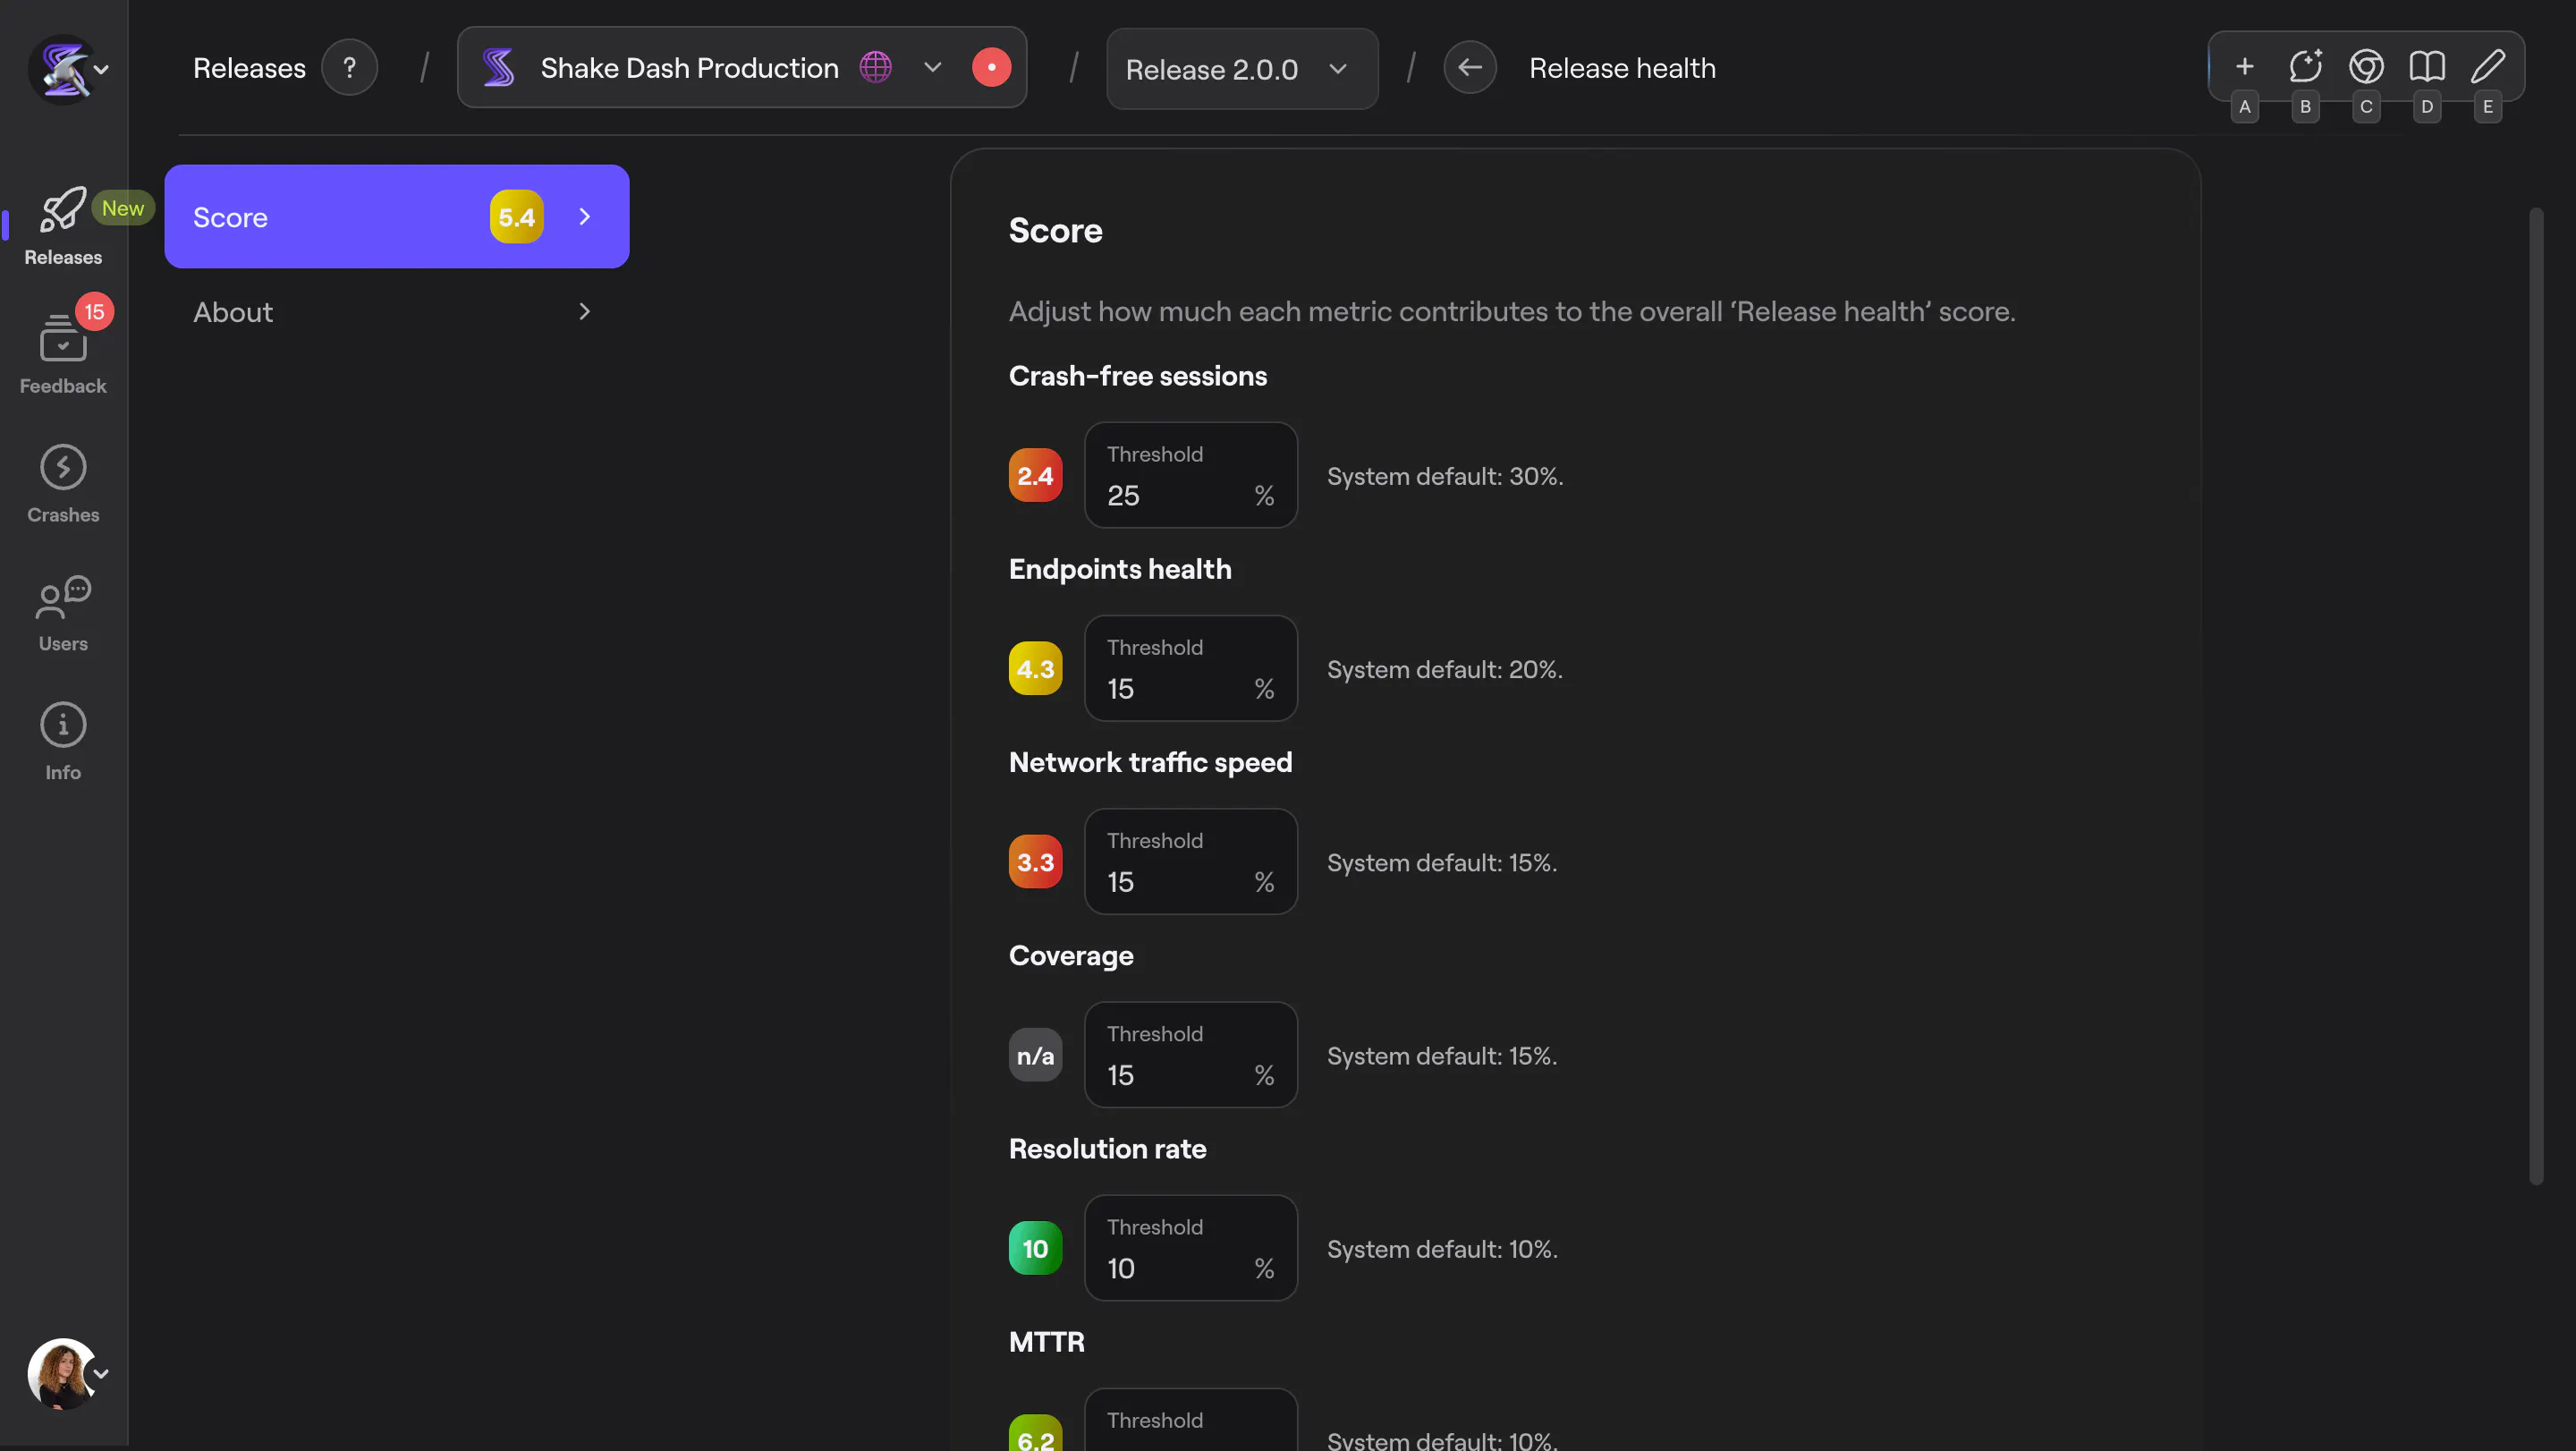This screenshot has width=2576, height=1451.
Task: Open the Users section in sidebar
Action: [x=62, y=613]
